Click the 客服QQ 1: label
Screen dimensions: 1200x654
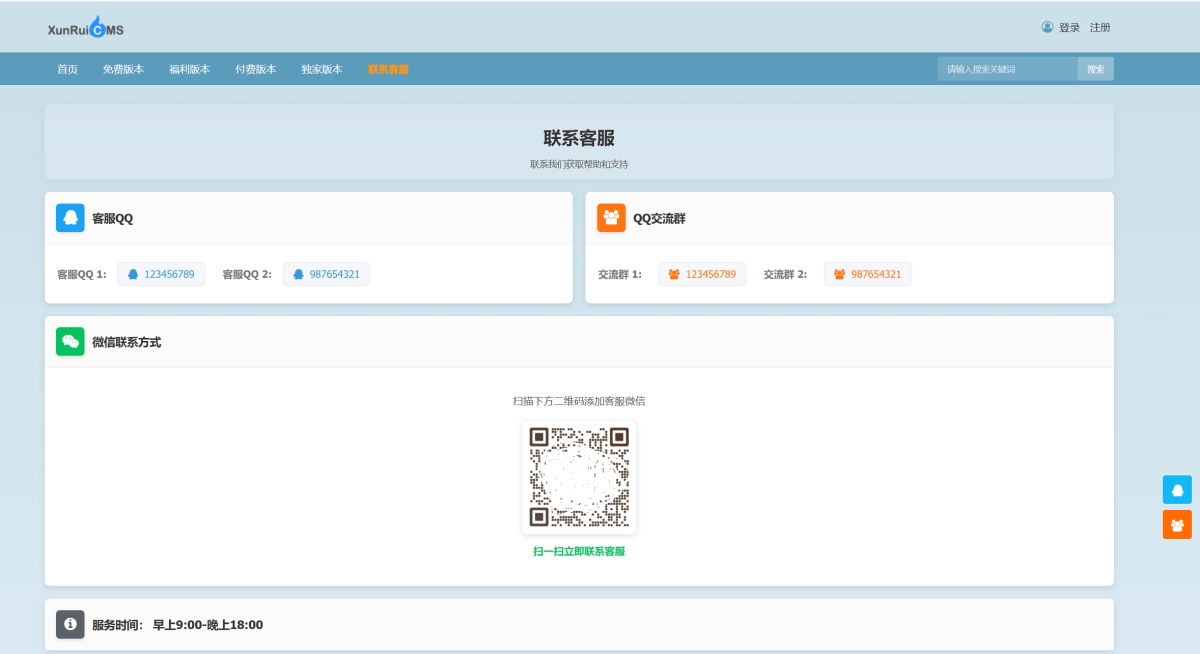coord(82,274)
